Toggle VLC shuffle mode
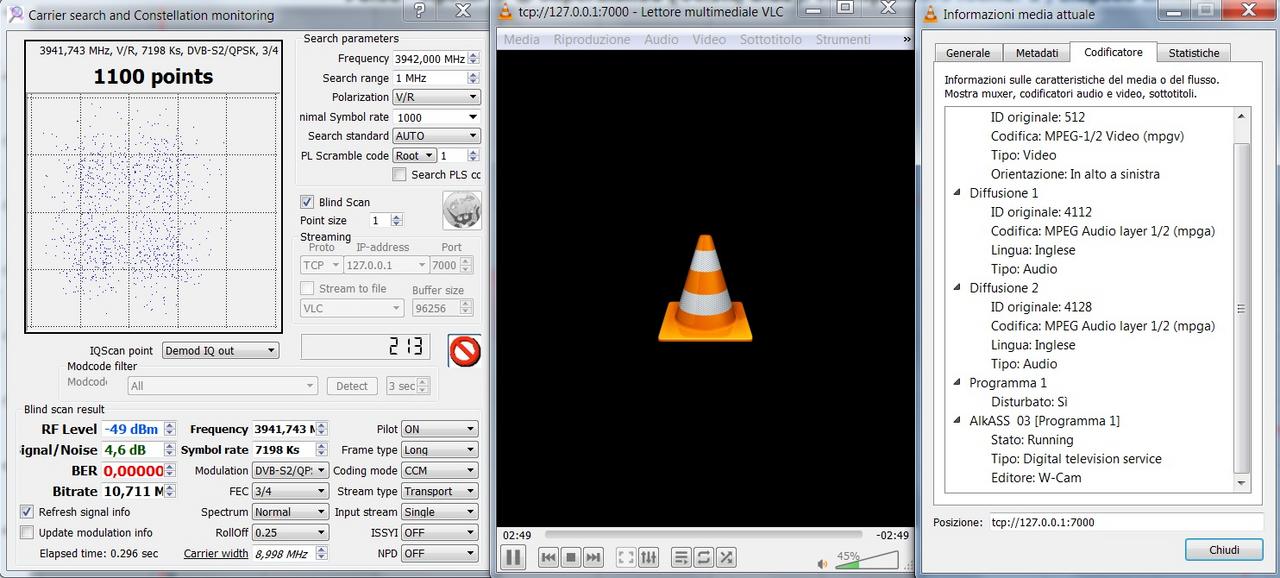Viewport: 1280px width, 578px height. click(727, 557)
